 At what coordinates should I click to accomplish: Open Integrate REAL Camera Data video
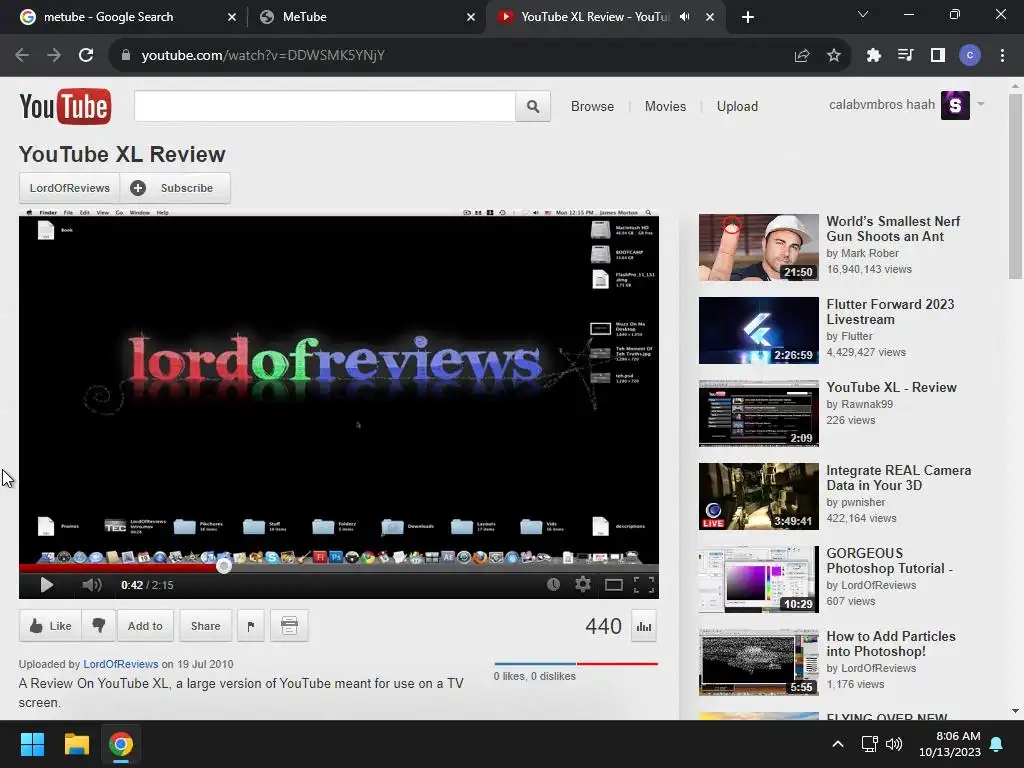pyautogui.click(x=898, y=477)
